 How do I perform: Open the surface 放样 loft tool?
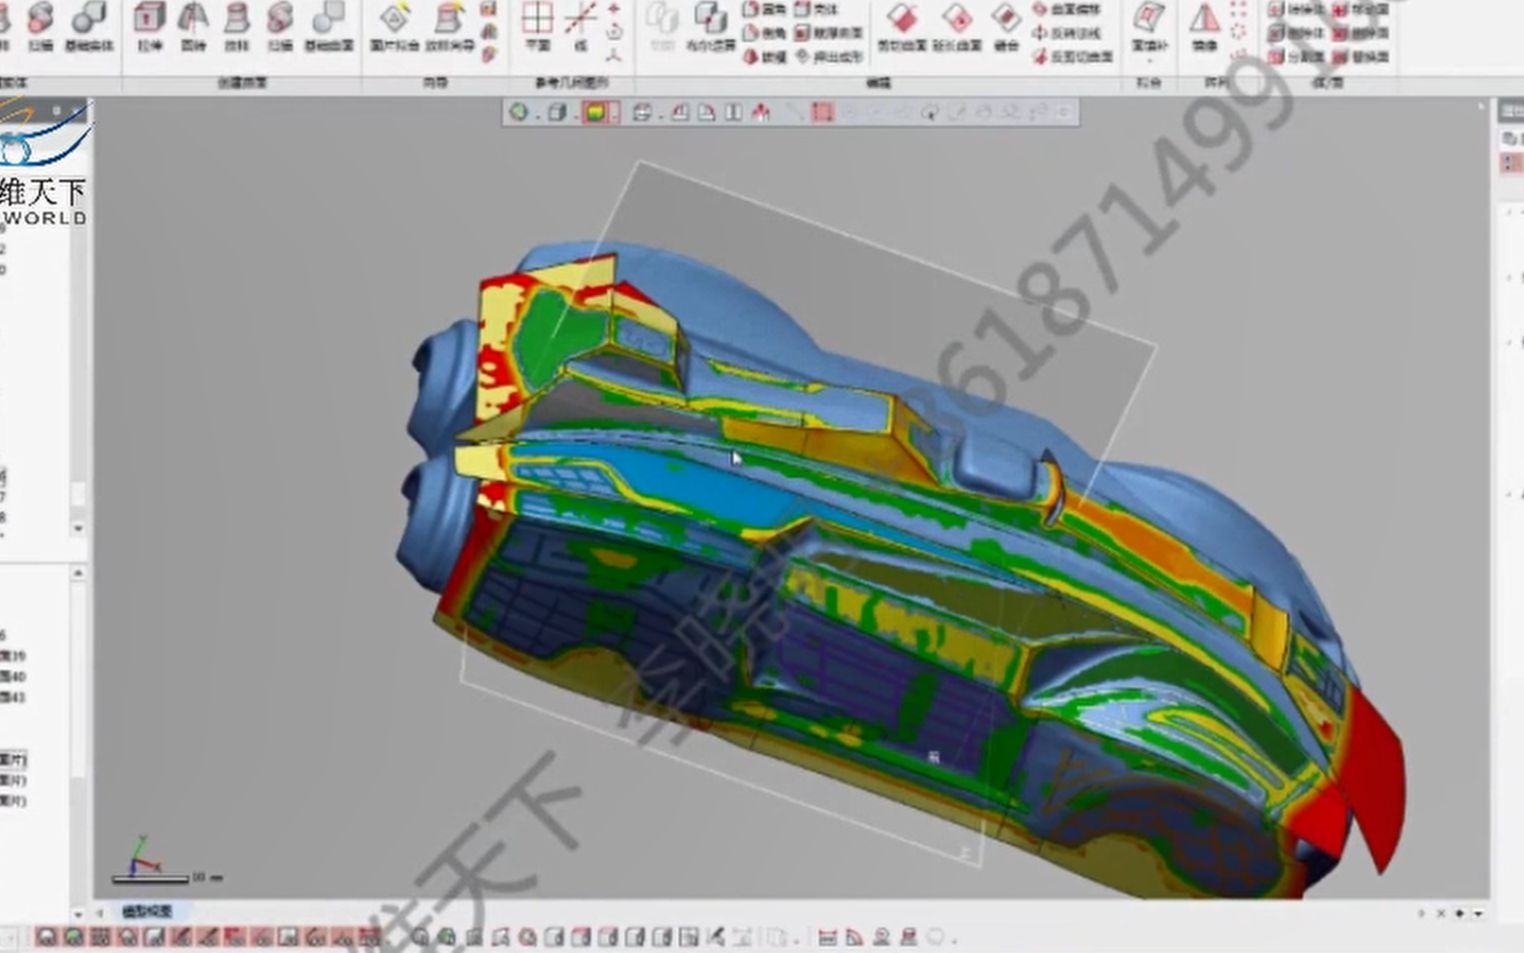tap(236, 26)
